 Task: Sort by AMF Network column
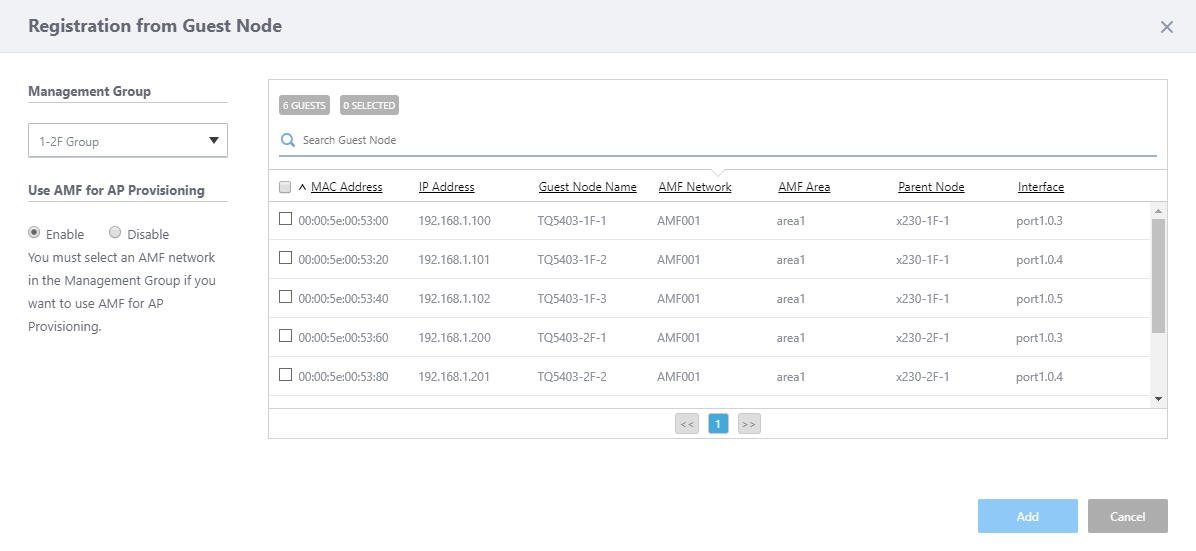click(x=695, y=187)
